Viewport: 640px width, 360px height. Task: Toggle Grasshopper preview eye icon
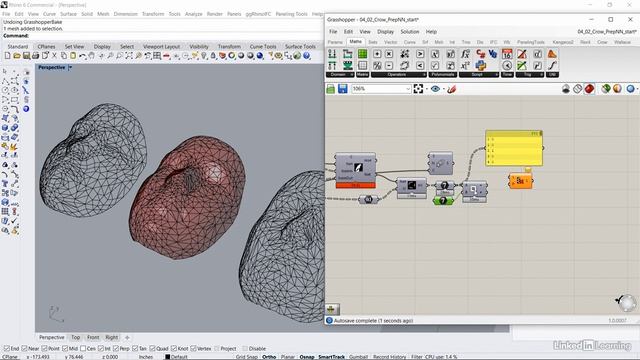(435, 89)
